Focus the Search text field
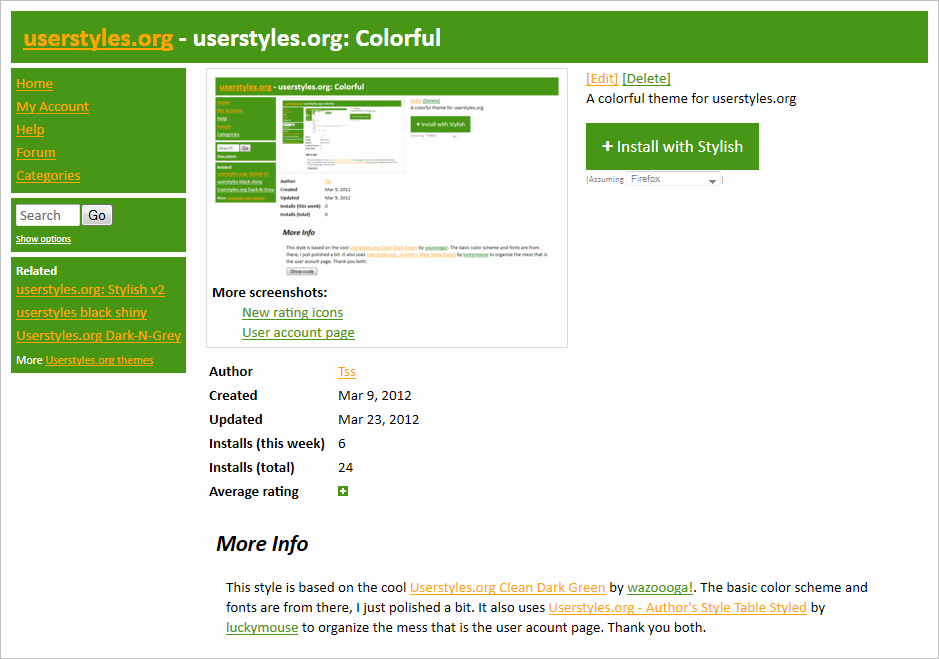 (48, 216)
